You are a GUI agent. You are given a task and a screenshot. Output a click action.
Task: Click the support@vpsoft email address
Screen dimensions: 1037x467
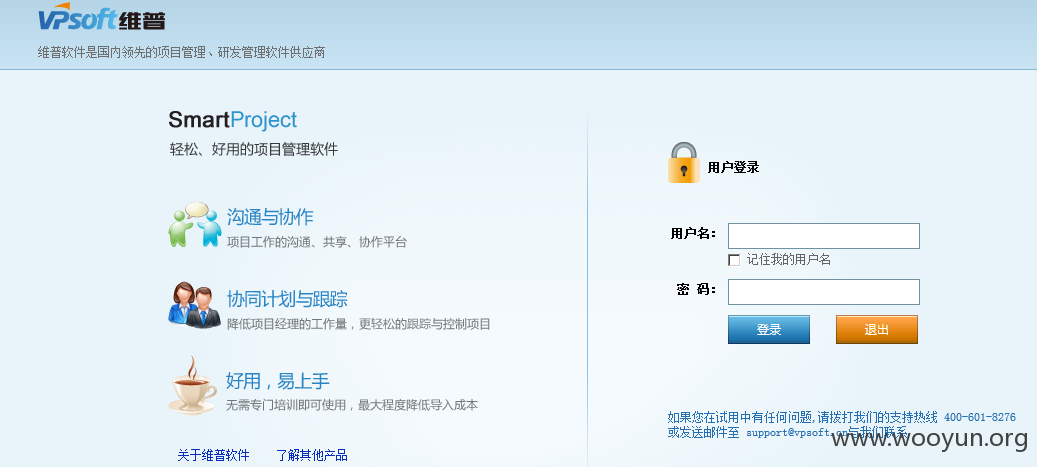[796, 433]
